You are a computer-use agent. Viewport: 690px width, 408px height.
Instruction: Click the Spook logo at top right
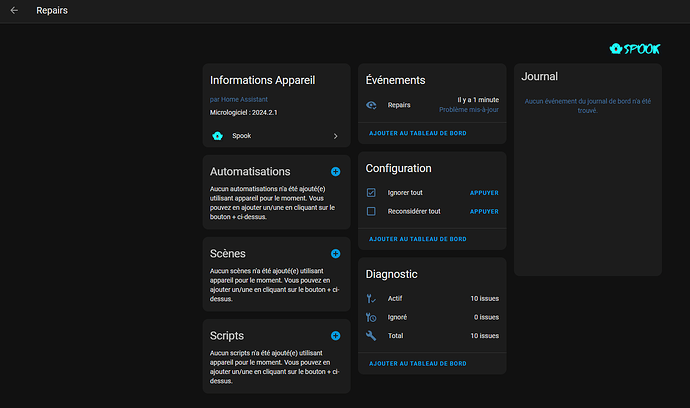pos(635,48)
